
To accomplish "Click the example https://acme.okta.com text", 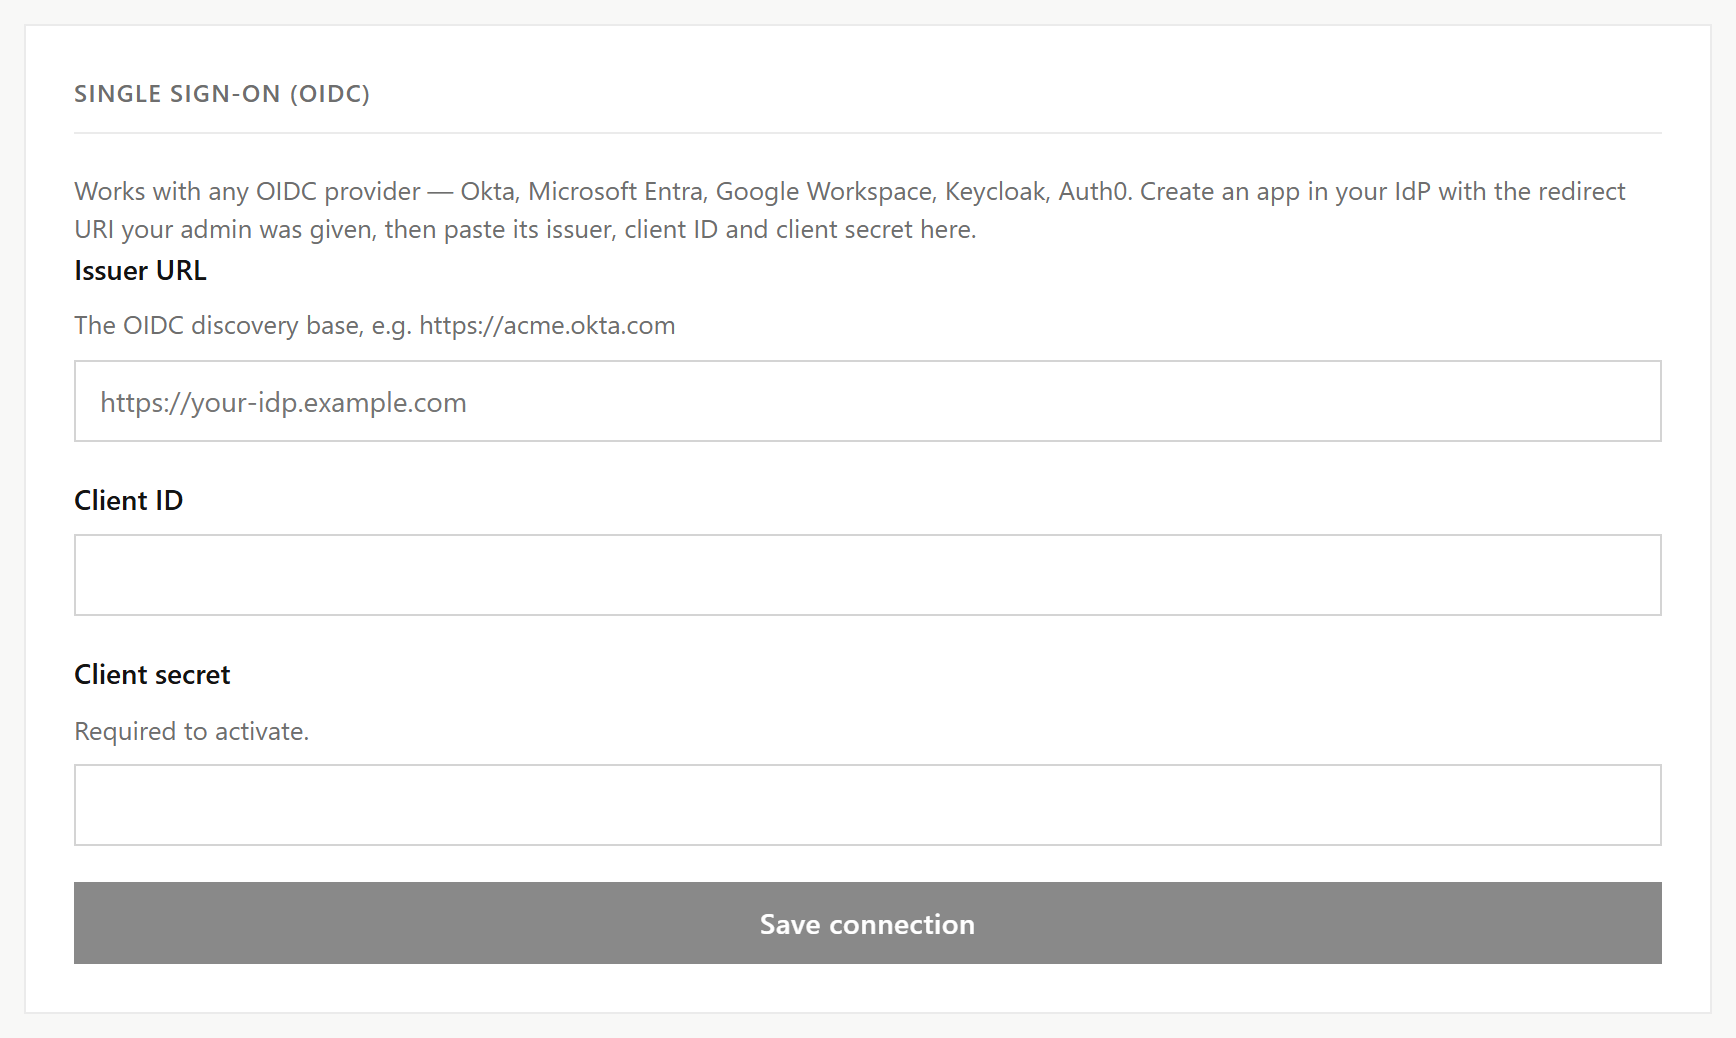I will pyautogui.click(x=547, y=326).
